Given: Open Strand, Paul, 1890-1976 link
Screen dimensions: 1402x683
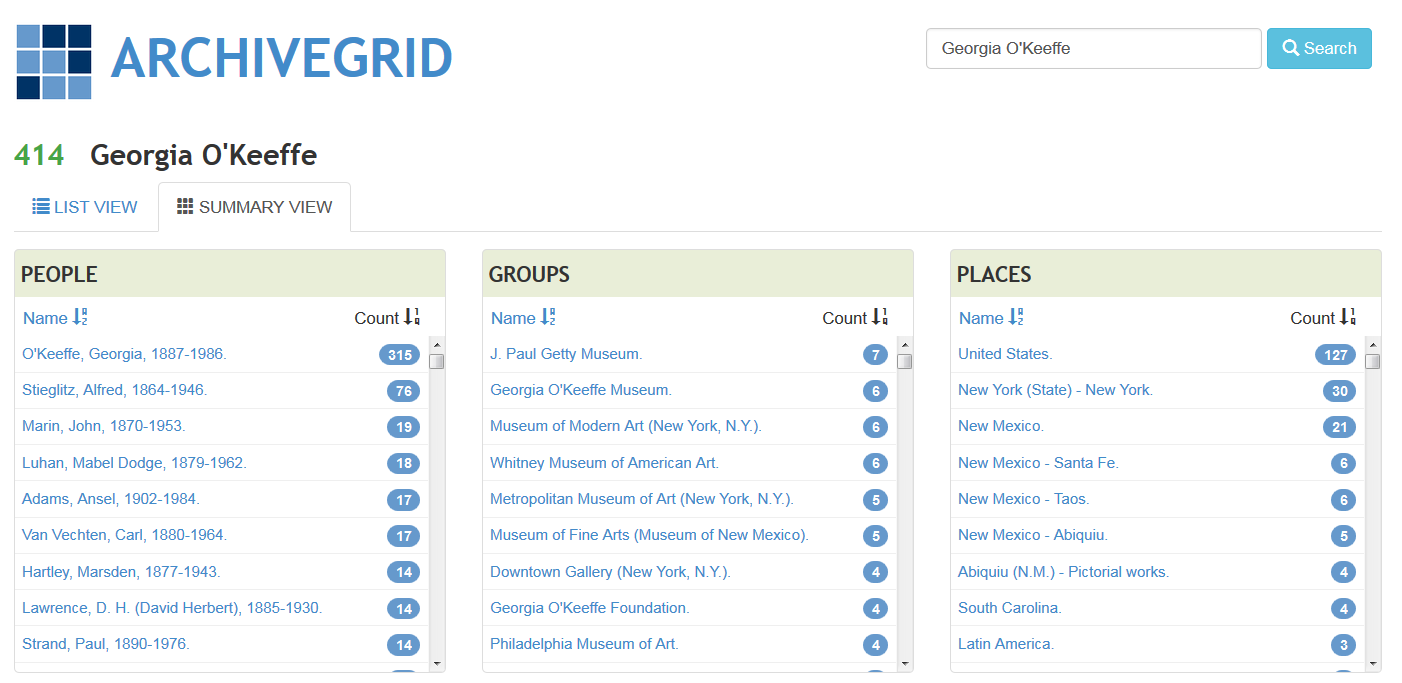Looking at the screenshot, I should coord(106,644).
